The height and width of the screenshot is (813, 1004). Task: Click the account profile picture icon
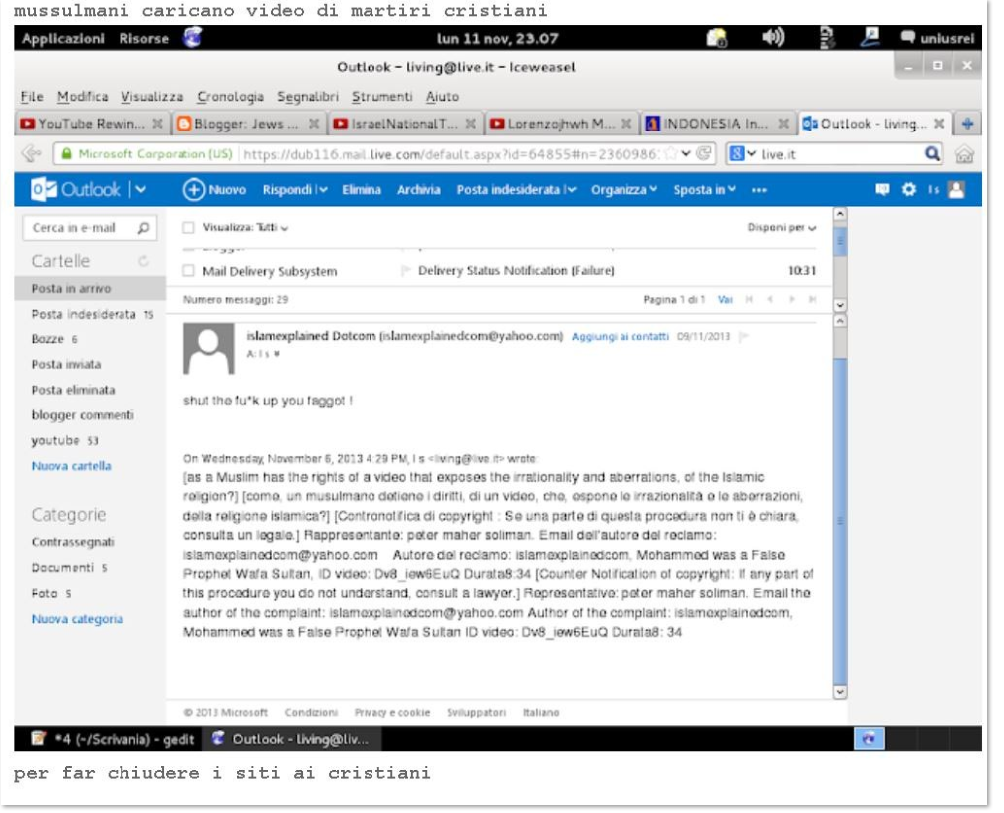point(956,190)
